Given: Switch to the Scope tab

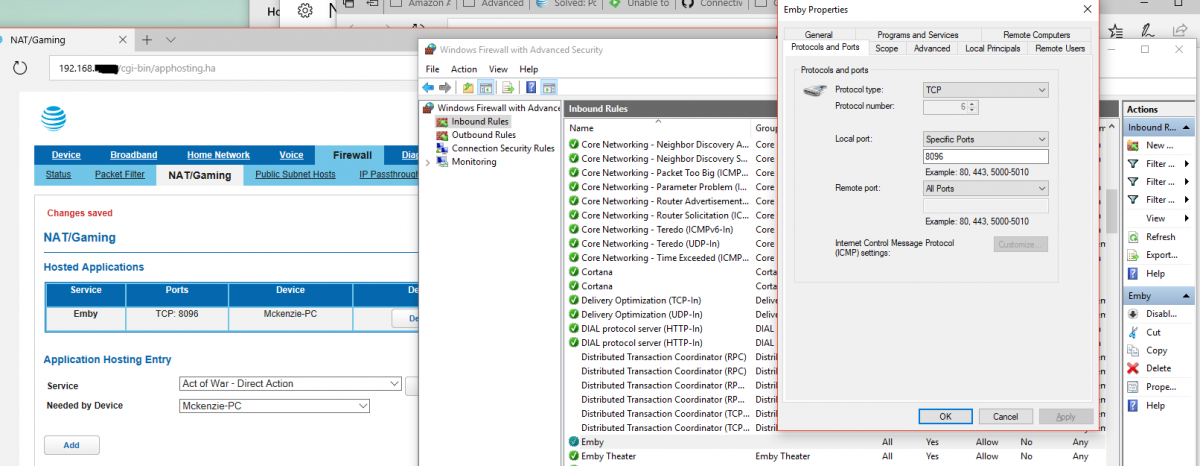Looking at the screenshot, I should (x=886, y=48).
